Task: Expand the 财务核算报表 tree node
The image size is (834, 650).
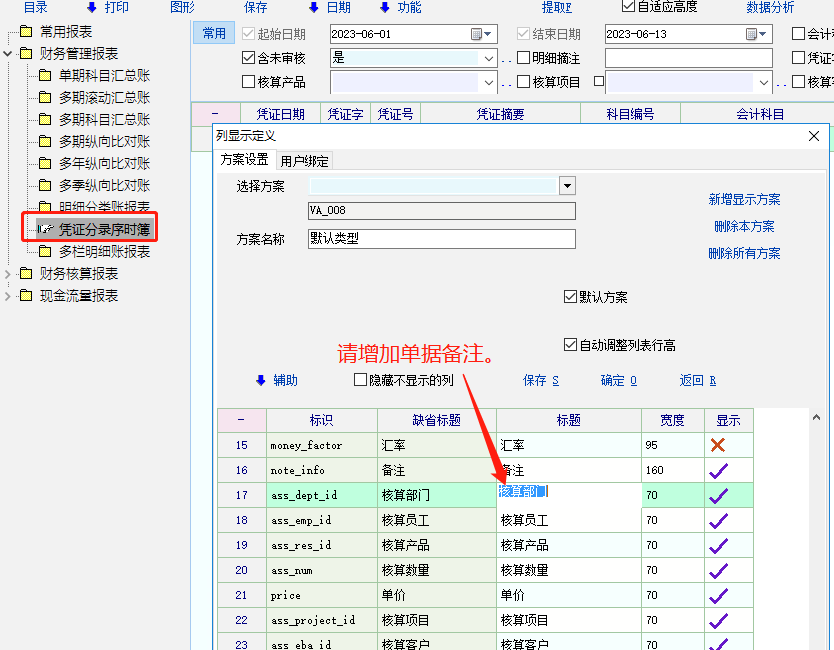Action: click(x=9, y=274)
